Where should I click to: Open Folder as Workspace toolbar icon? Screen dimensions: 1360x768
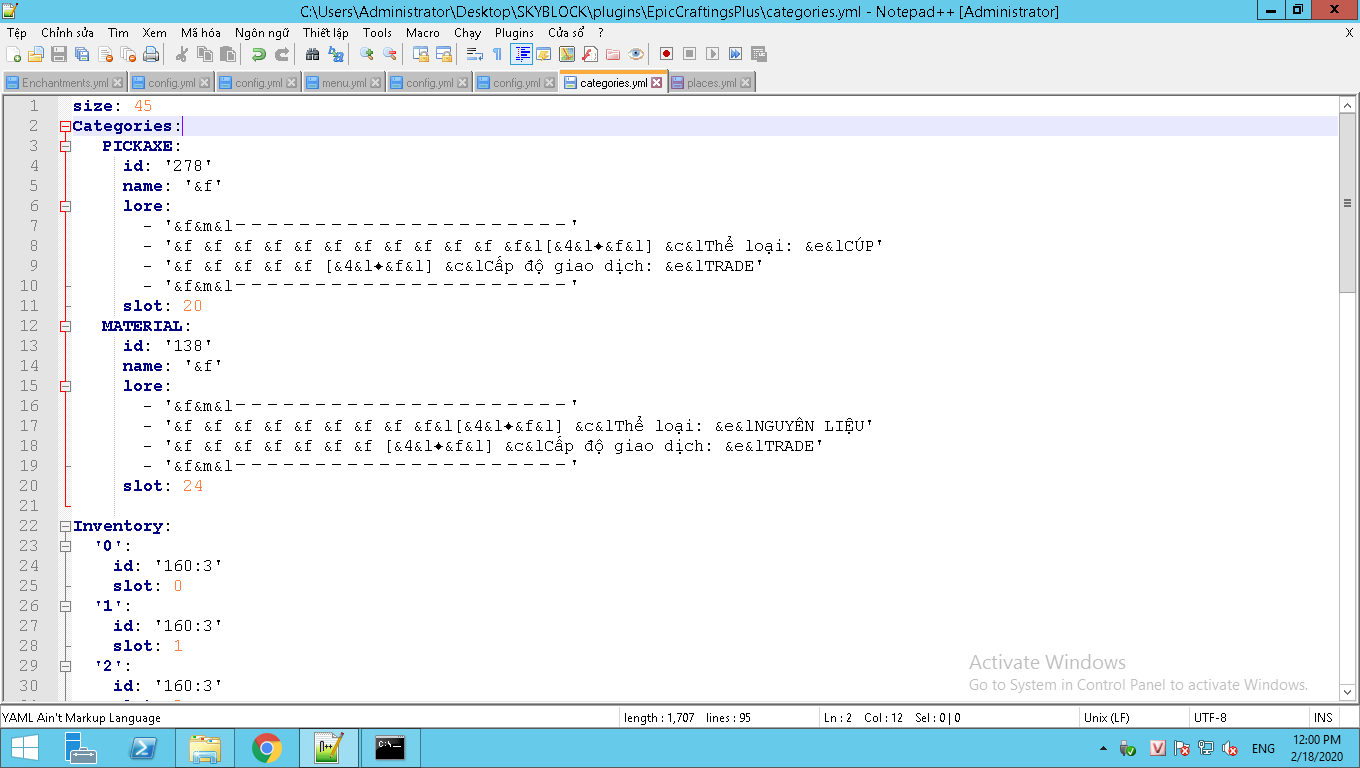click(x=613, y=54)
